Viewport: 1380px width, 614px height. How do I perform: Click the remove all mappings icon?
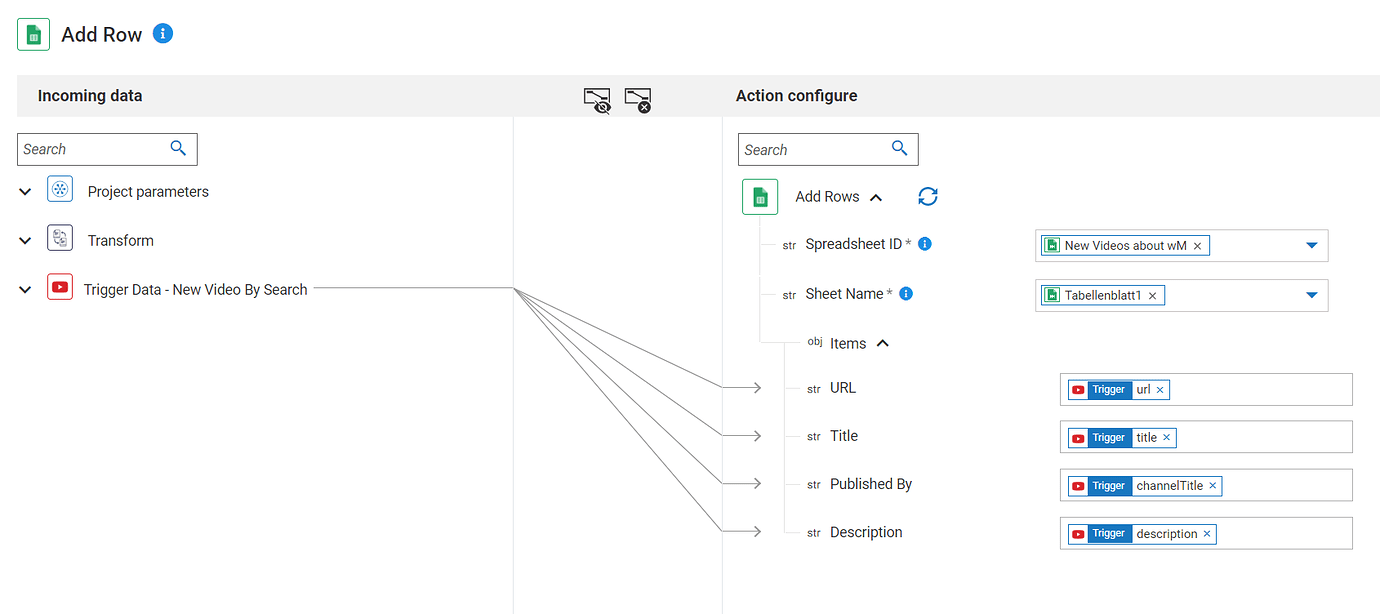[x=638, y=99]
